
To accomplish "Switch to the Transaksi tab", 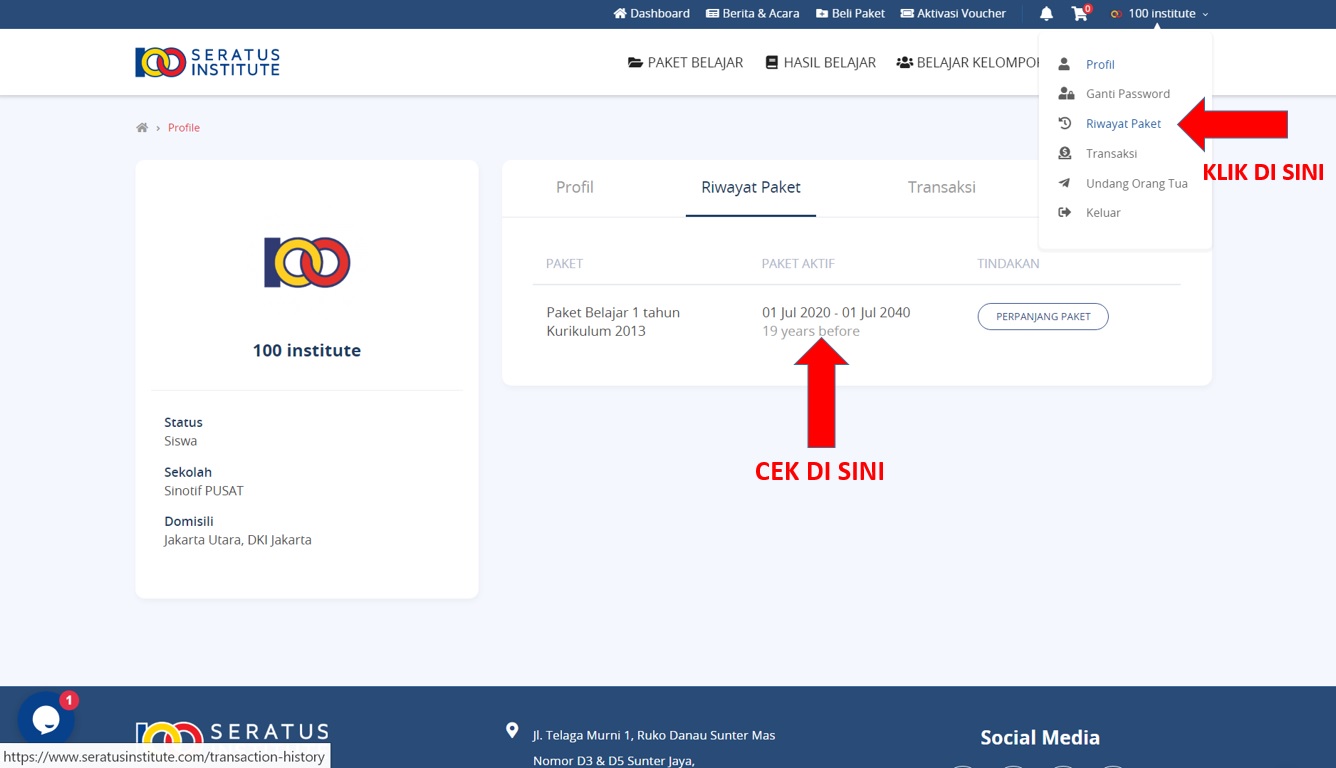I will tap(942, 187).
